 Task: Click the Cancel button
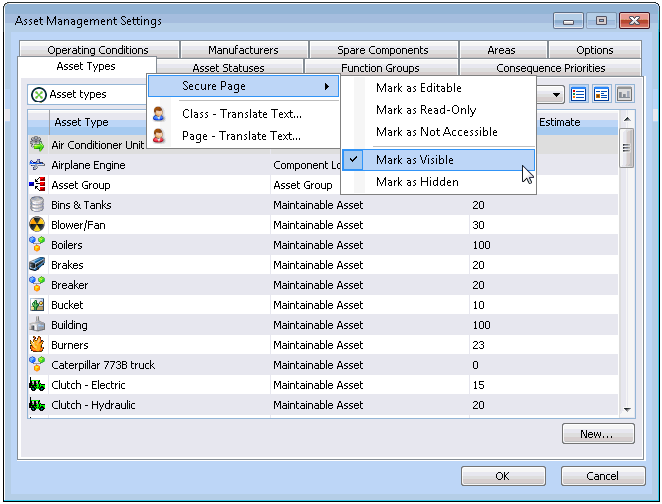[x=603, y=476]
